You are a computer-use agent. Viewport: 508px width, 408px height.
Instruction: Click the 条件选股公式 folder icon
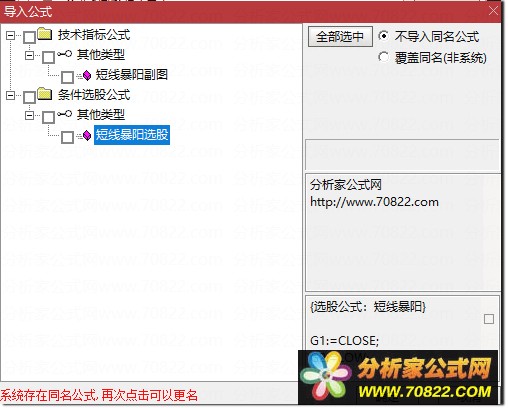coord(44,94)
